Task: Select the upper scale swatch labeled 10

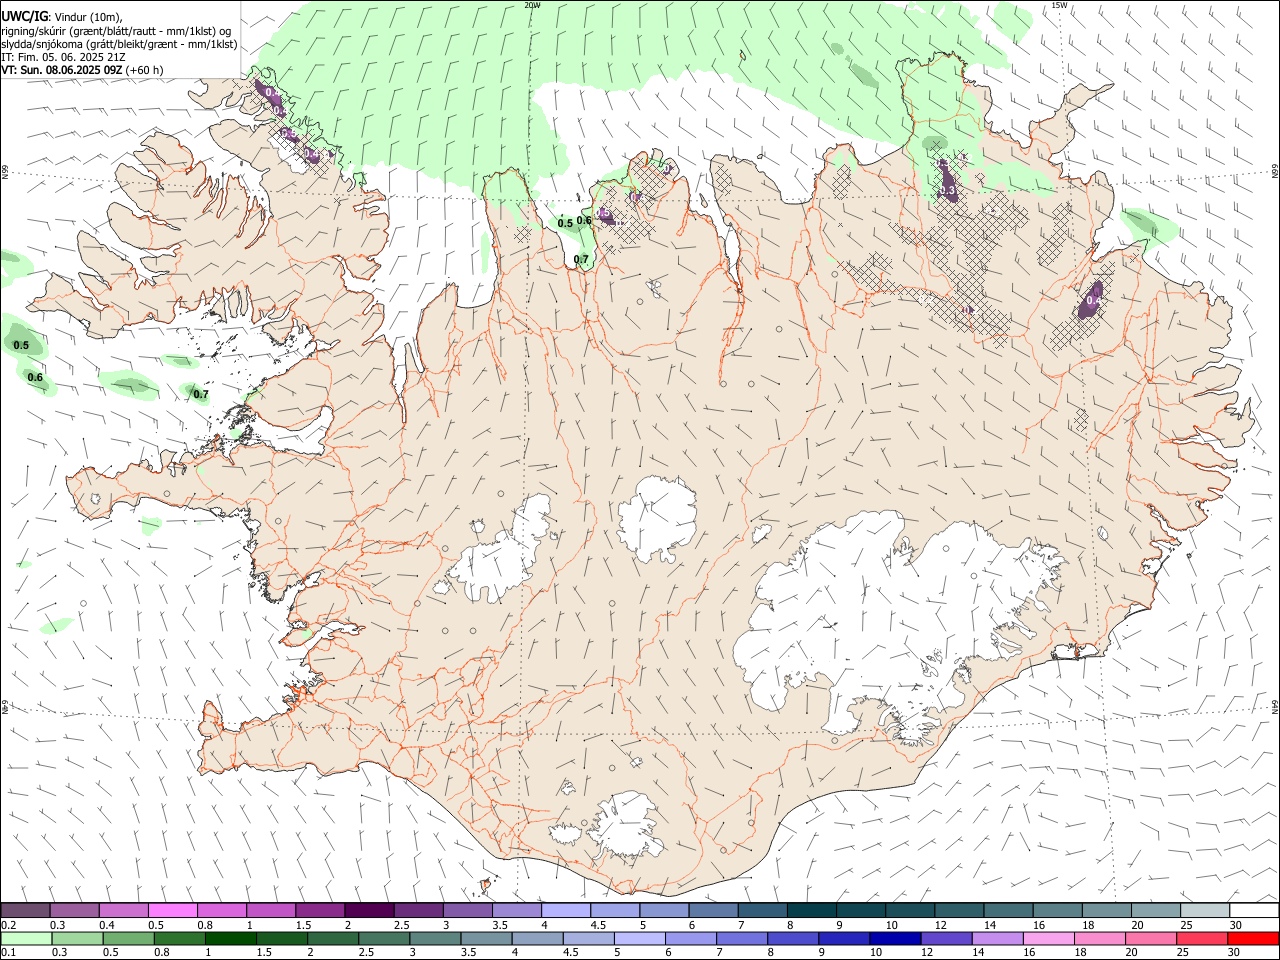Action: (x=910, y=910)
